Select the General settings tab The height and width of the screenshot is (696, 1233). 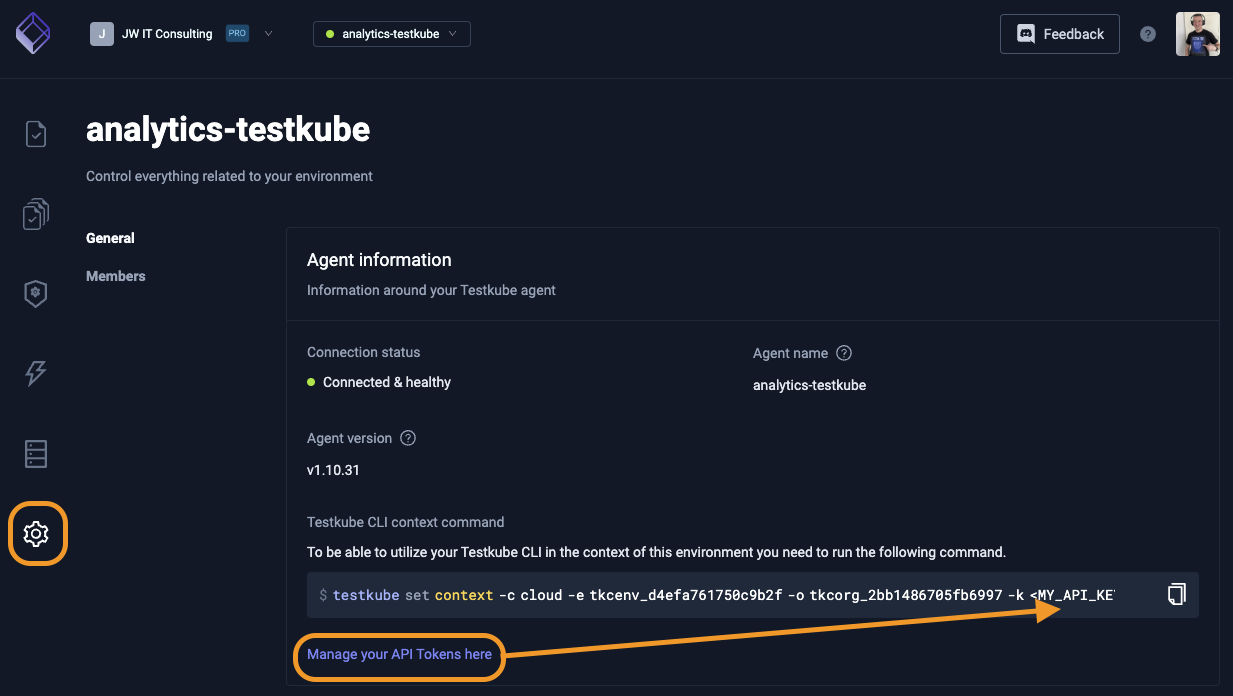coord(110,238)
